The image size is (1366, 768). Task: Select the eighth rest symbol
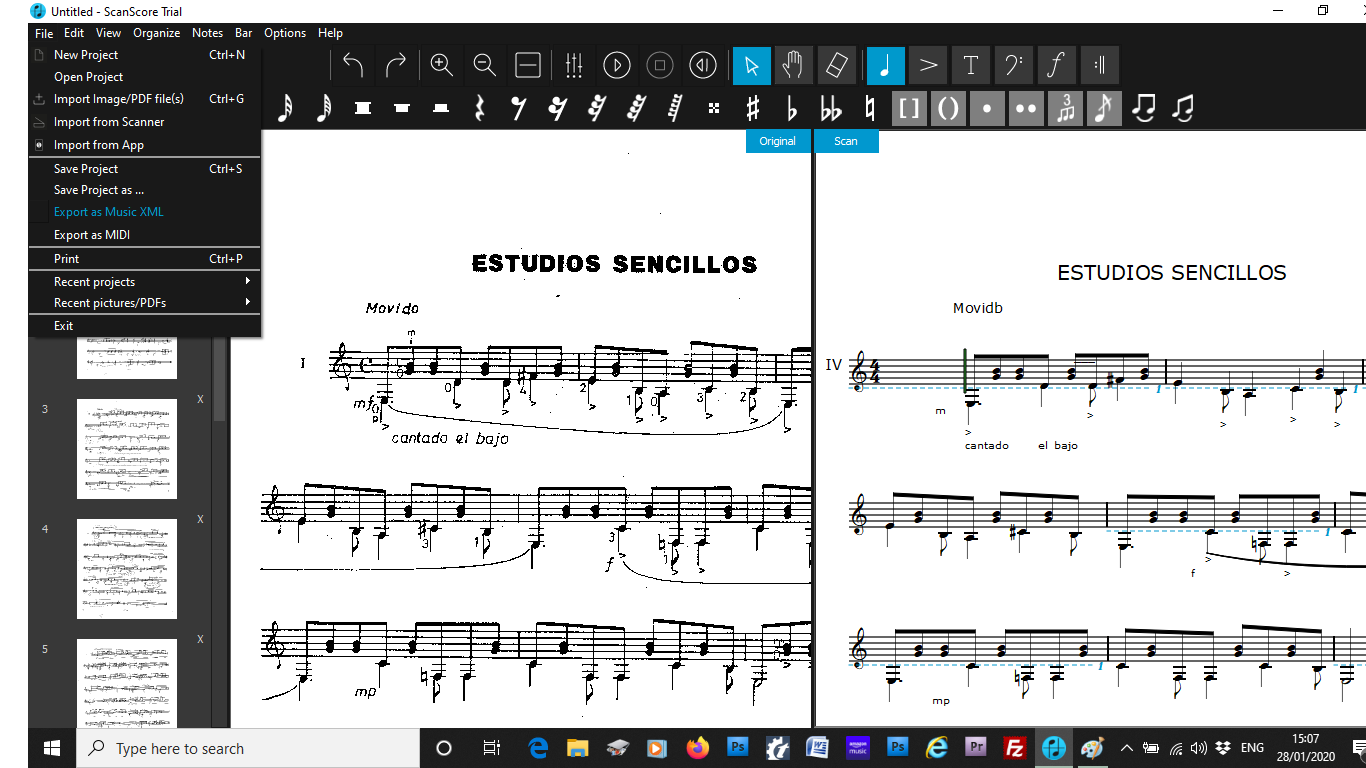518,108
